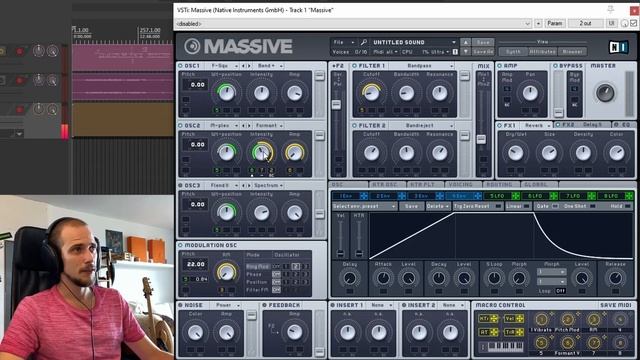
Task: Open OSC2 Formant mode dropdown
Action: coord(269,126)
